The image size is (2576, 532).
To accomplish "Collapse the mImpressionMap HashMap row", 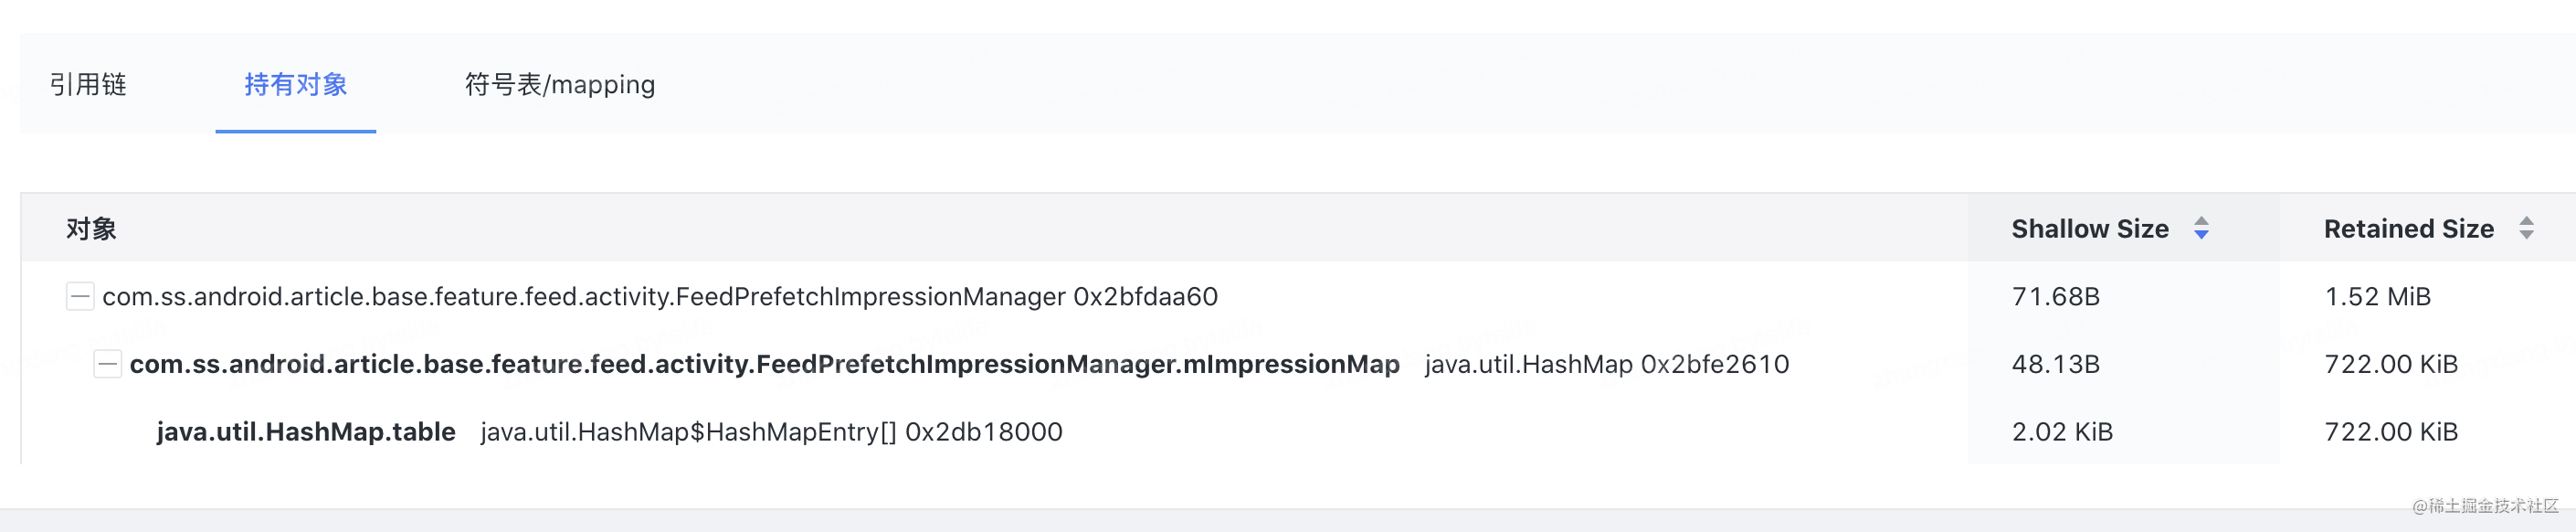I will click(107, 364).
